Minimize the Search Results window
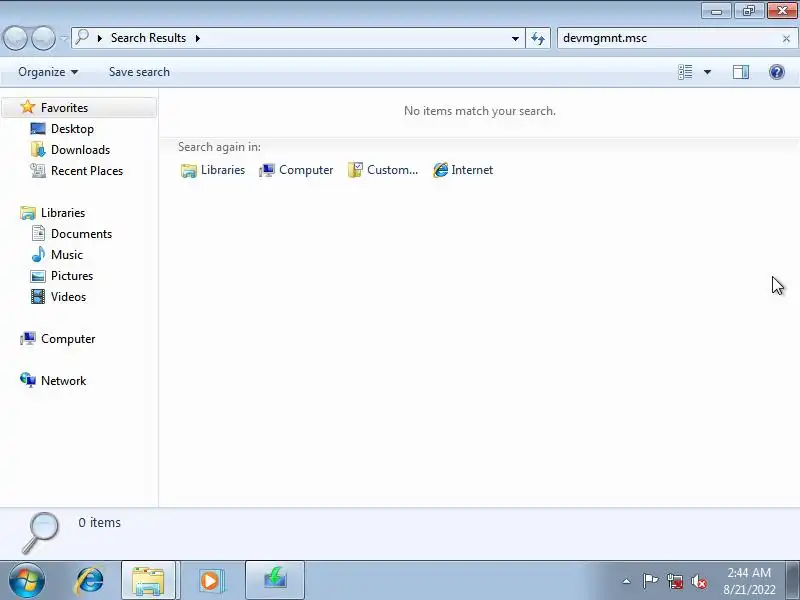This screenshot has width=800, height=600. tap(716, 11)
